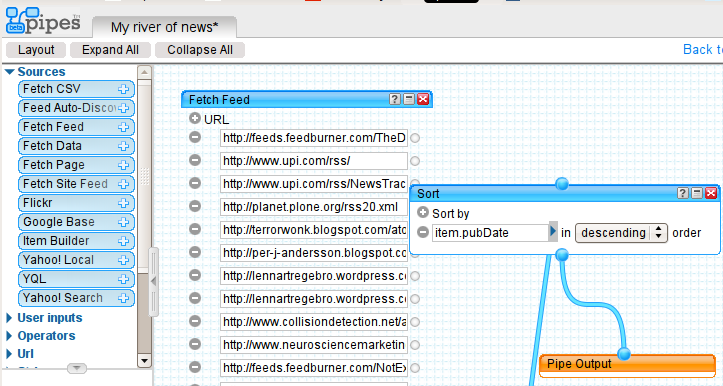Click the sidebar scrollbar down arrow
Screen dimensions: 723x386
[144, 361]
